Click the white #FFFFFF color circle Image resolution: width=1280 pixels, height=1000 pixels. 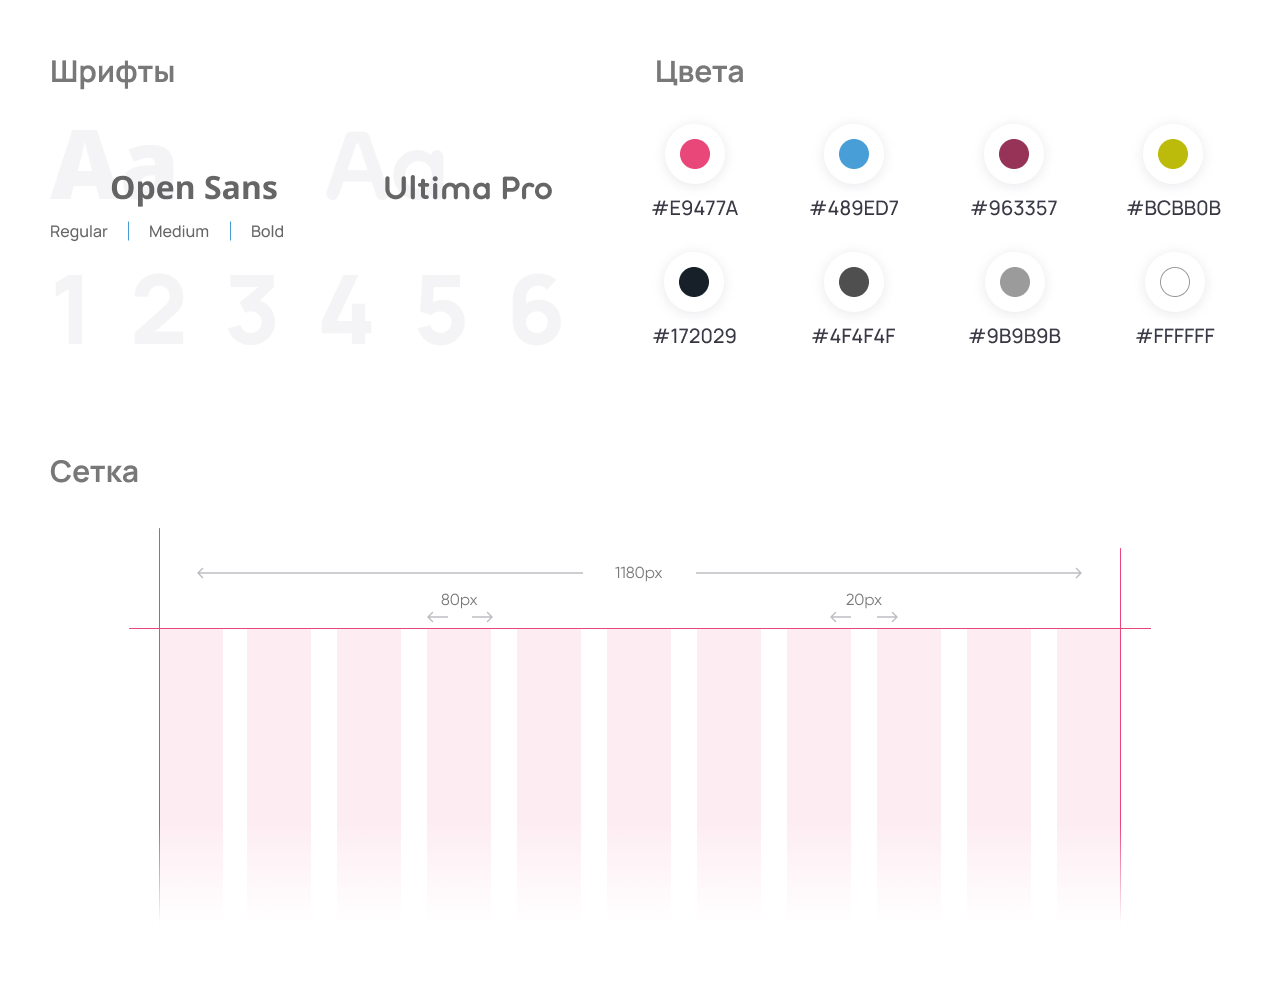pos(1175,282)
